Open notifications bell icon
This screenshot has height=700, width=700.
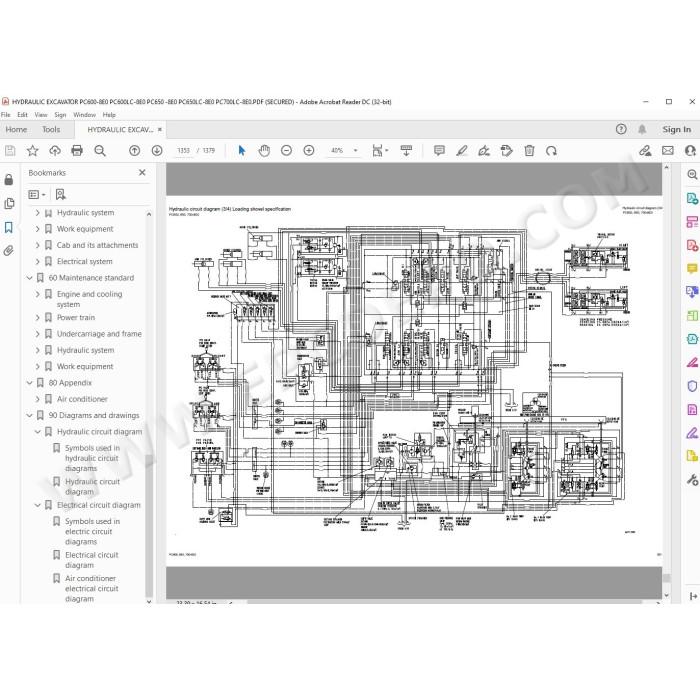[642, 129]
